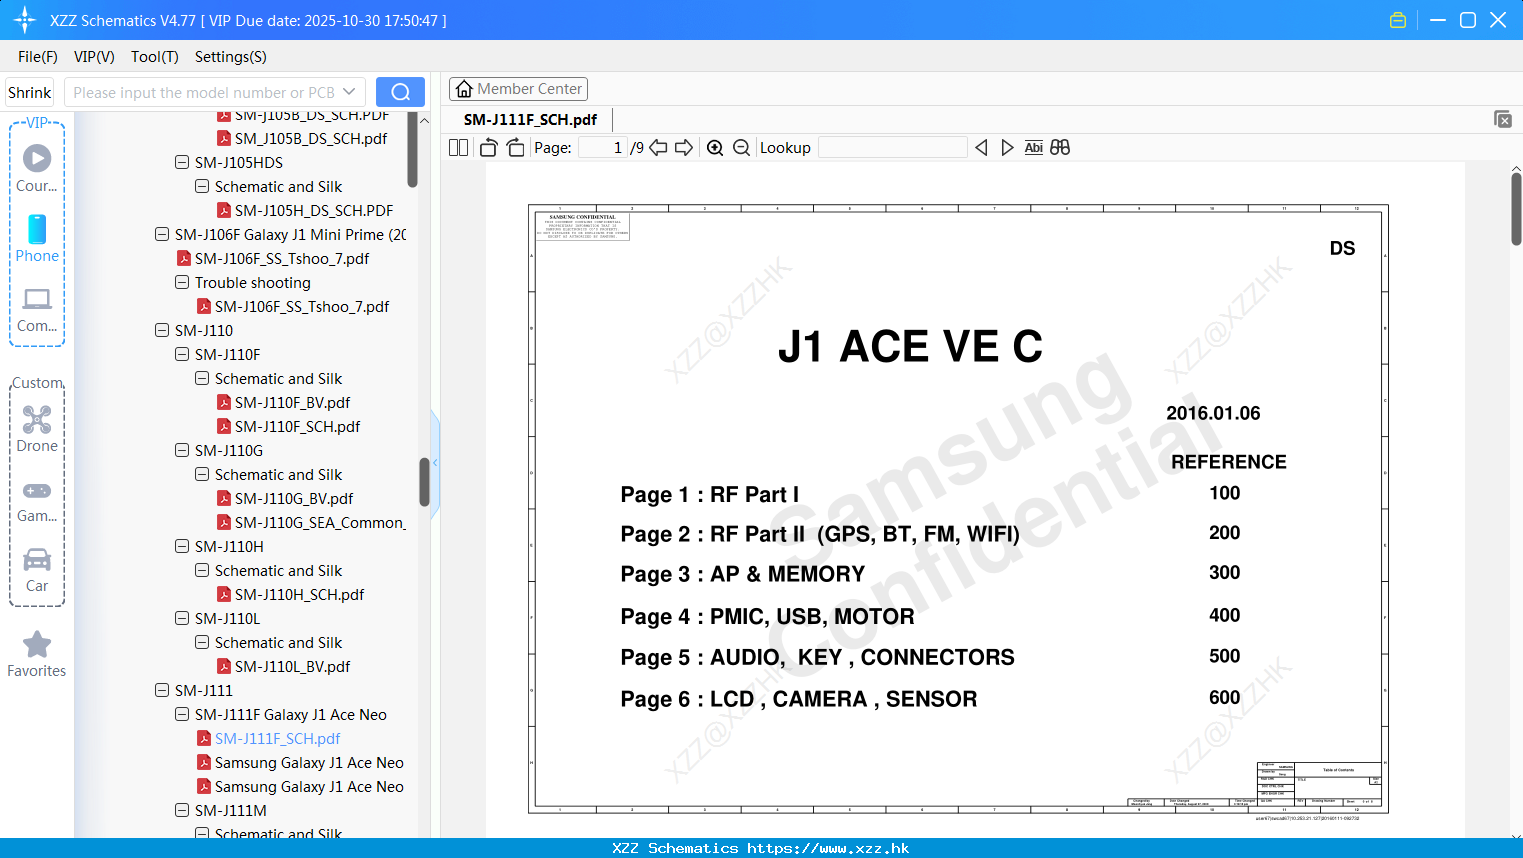Toggle whole-word match Abi icon
The width and height of the screenshot is (1523, 858).
(1034, 148)
